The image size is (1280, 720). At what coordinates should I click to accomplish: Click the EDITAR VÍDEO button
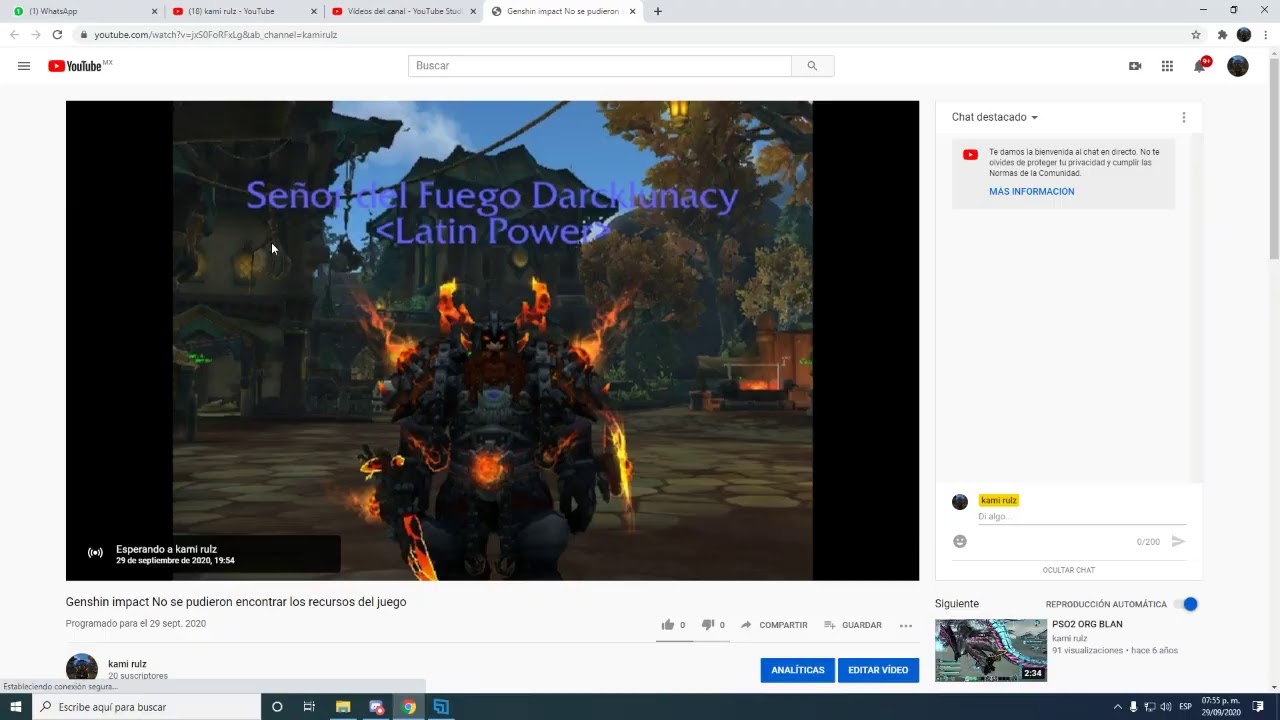pyautogui.click(x=878, y=670)
